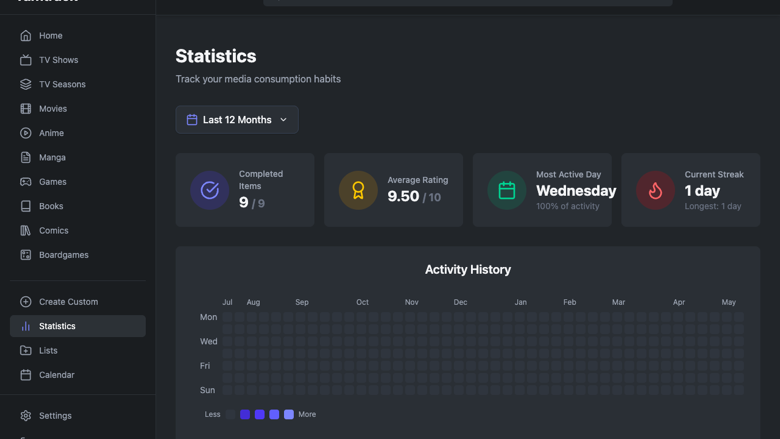Click the Activity History heading
Viewport: 780px width, 439px height.
point(468,269)
